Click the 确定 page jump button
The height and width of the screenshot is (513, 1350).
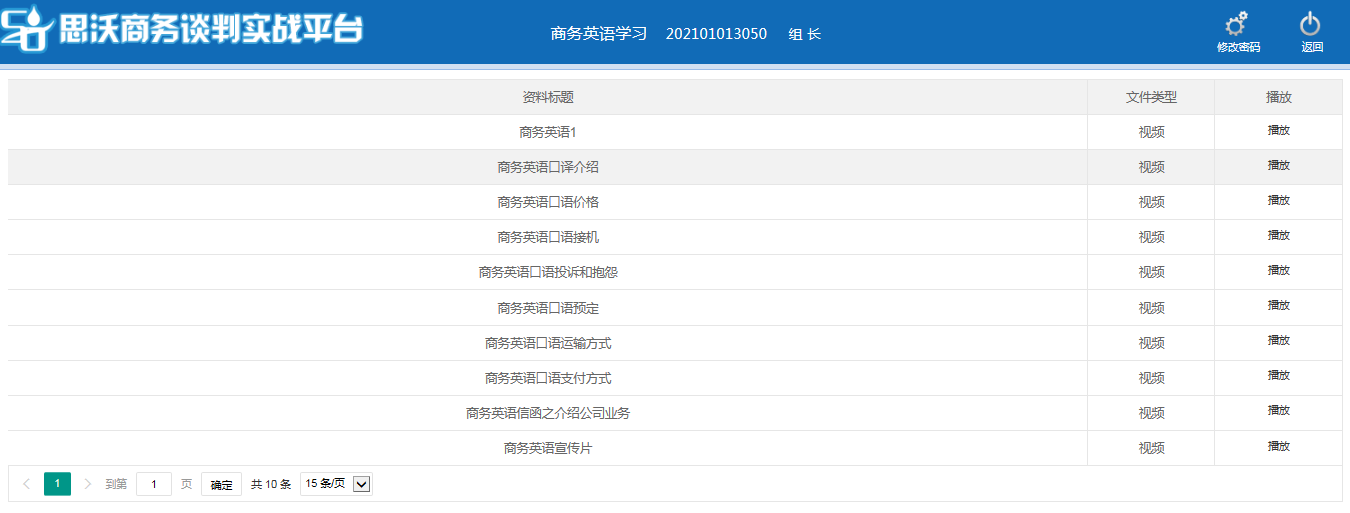(x=221, y=485)
